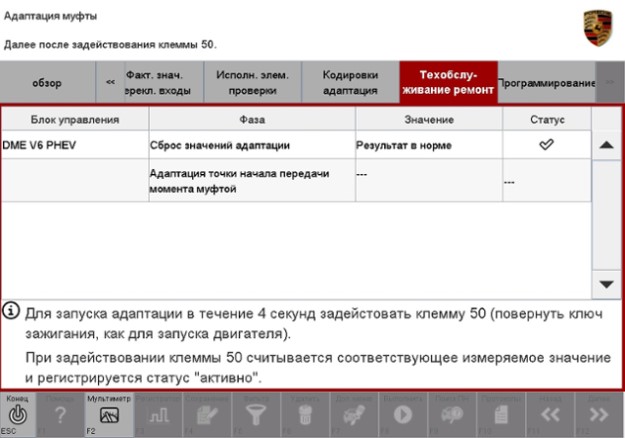Select the DME V6 PHEV control unit row
The image size is (625, 438).
click(74, 146)
